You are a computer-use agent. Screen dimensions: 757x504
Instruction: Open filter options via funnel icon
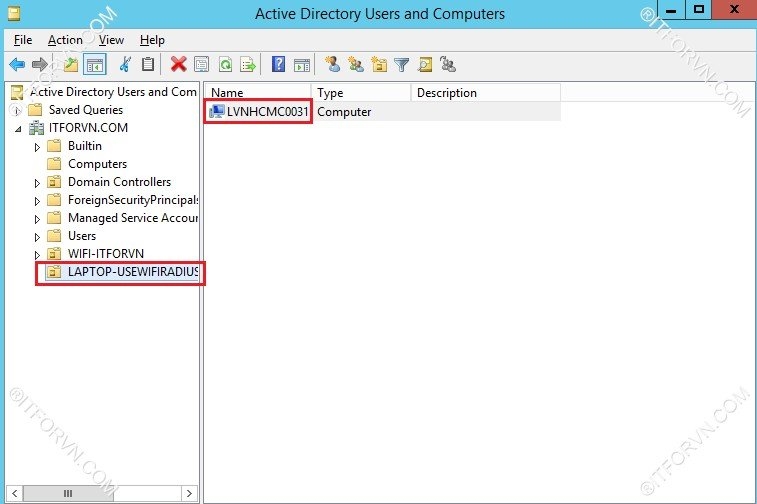[x=401, y=65]
